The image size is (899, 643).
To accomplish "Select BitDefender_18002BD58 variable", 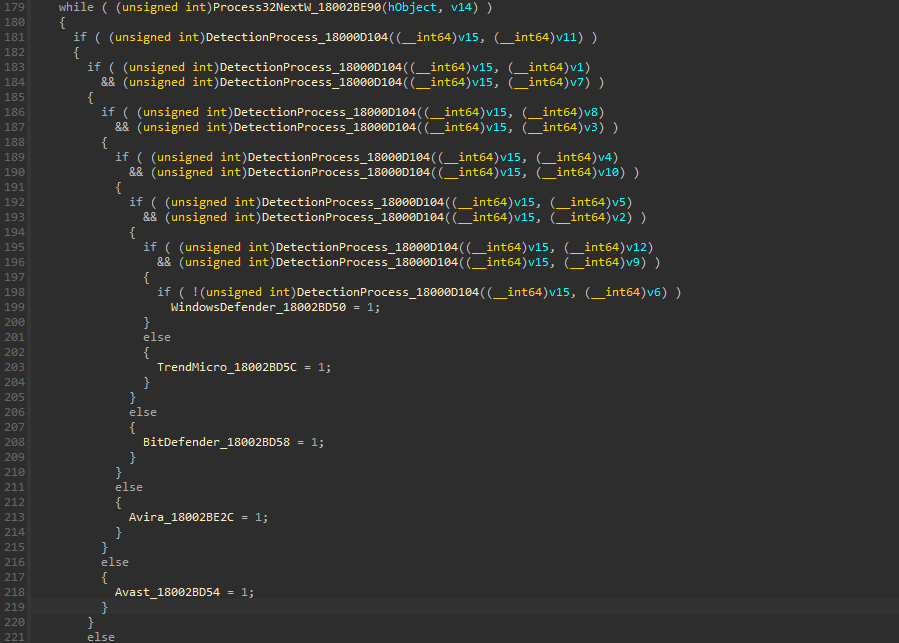I will [217, 442].
